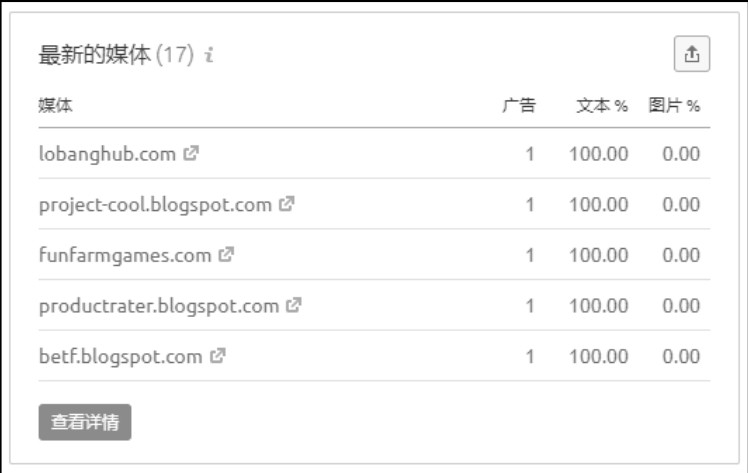The height and width of the screenshot is (473, 748).
Task: Click the 广告 column header
Action: tap(519, 105)
